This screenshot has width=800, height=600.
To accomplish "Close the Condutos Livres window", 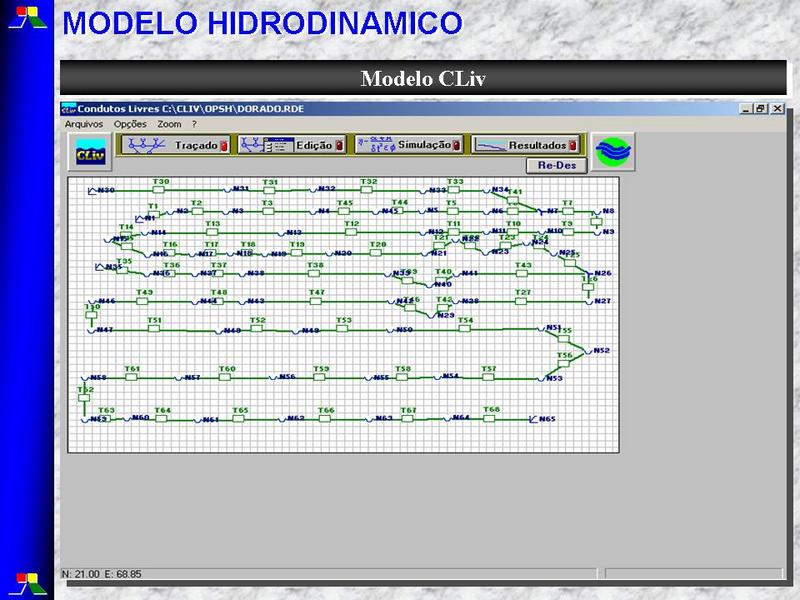I will [x=777, y=109].
